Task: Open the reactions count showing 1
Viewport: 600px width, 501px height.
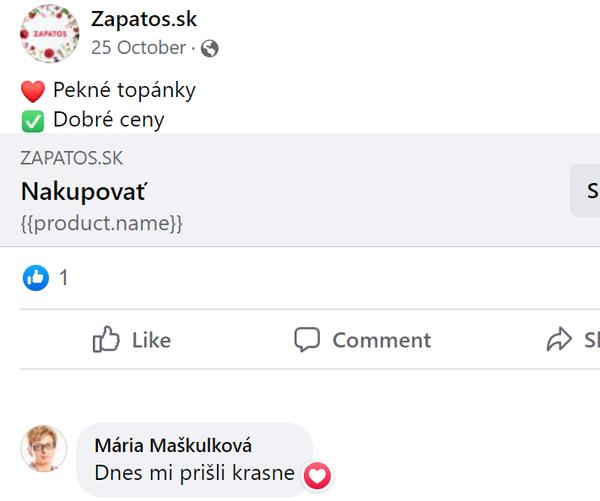Action: [x=64, y=278]
